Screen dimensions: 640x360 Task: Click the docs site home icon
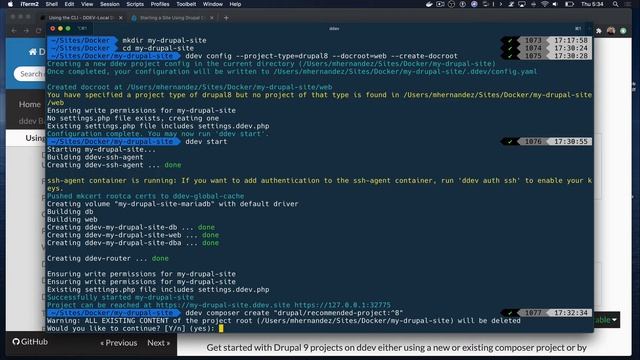[x=33, y=51]
